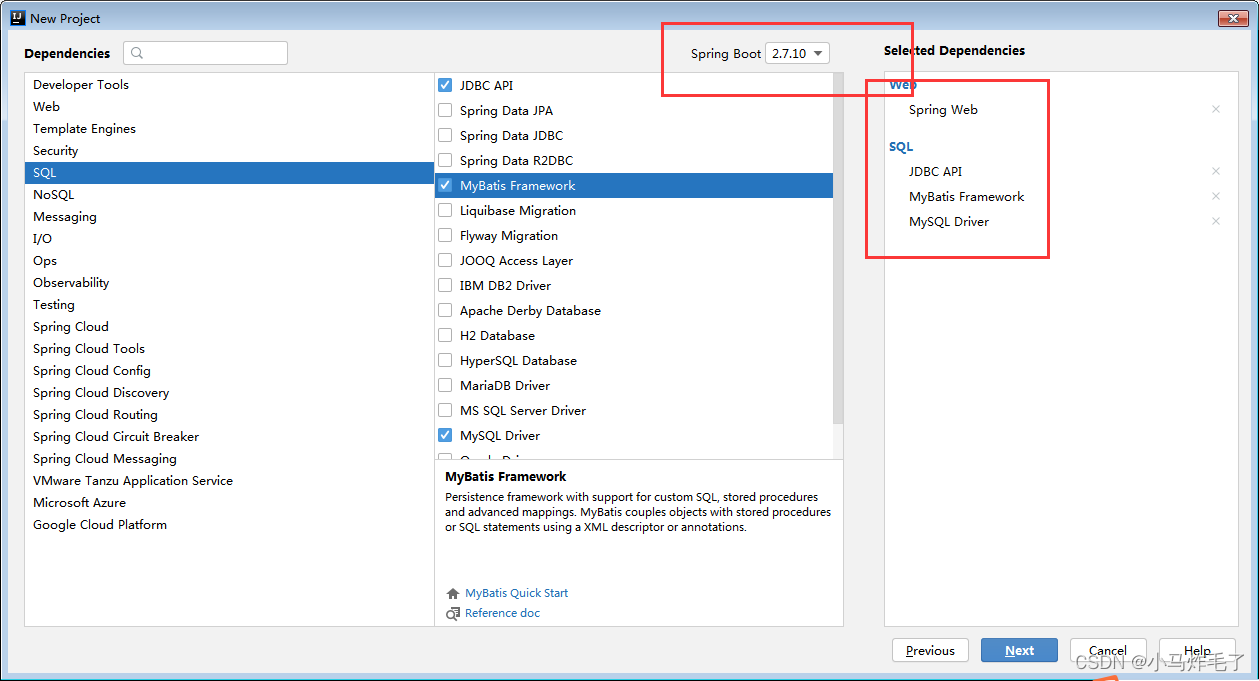Uncheck the MyBatis Framework checkbox

pos(446,185)
